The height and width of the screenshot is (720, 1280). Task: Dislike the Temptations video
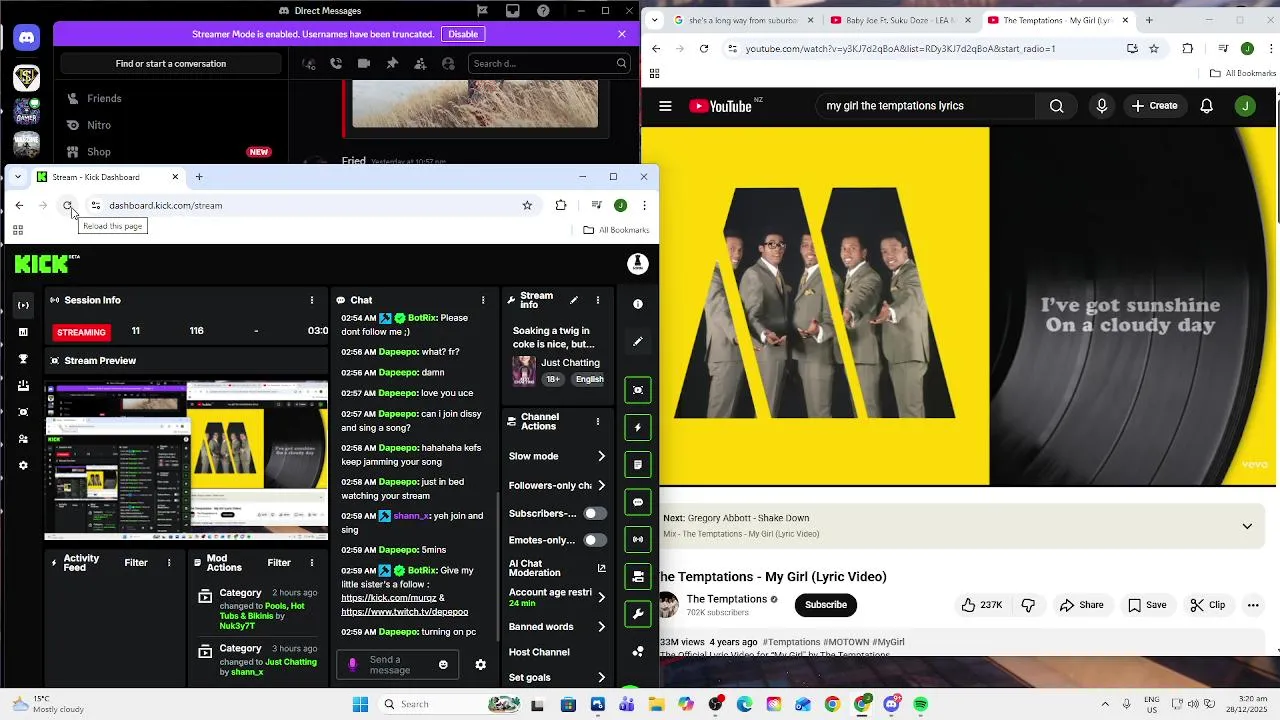point(1028,605)
